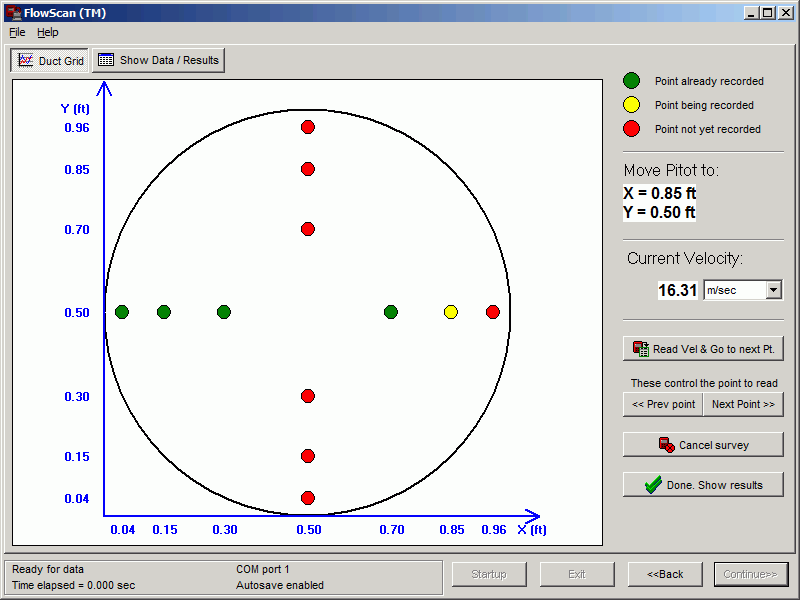Image resolution: width=800 pixels, height=600 pixels.
Task: Click the green point at X=0.70
Action: coord(391,312)
